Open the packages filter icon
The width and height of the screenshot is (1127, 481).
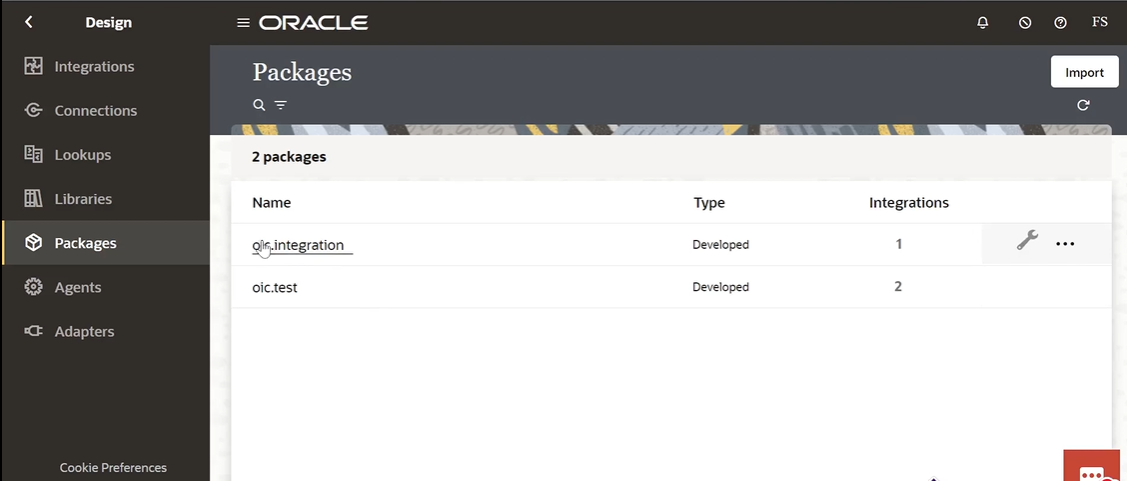tap(280, 105)
